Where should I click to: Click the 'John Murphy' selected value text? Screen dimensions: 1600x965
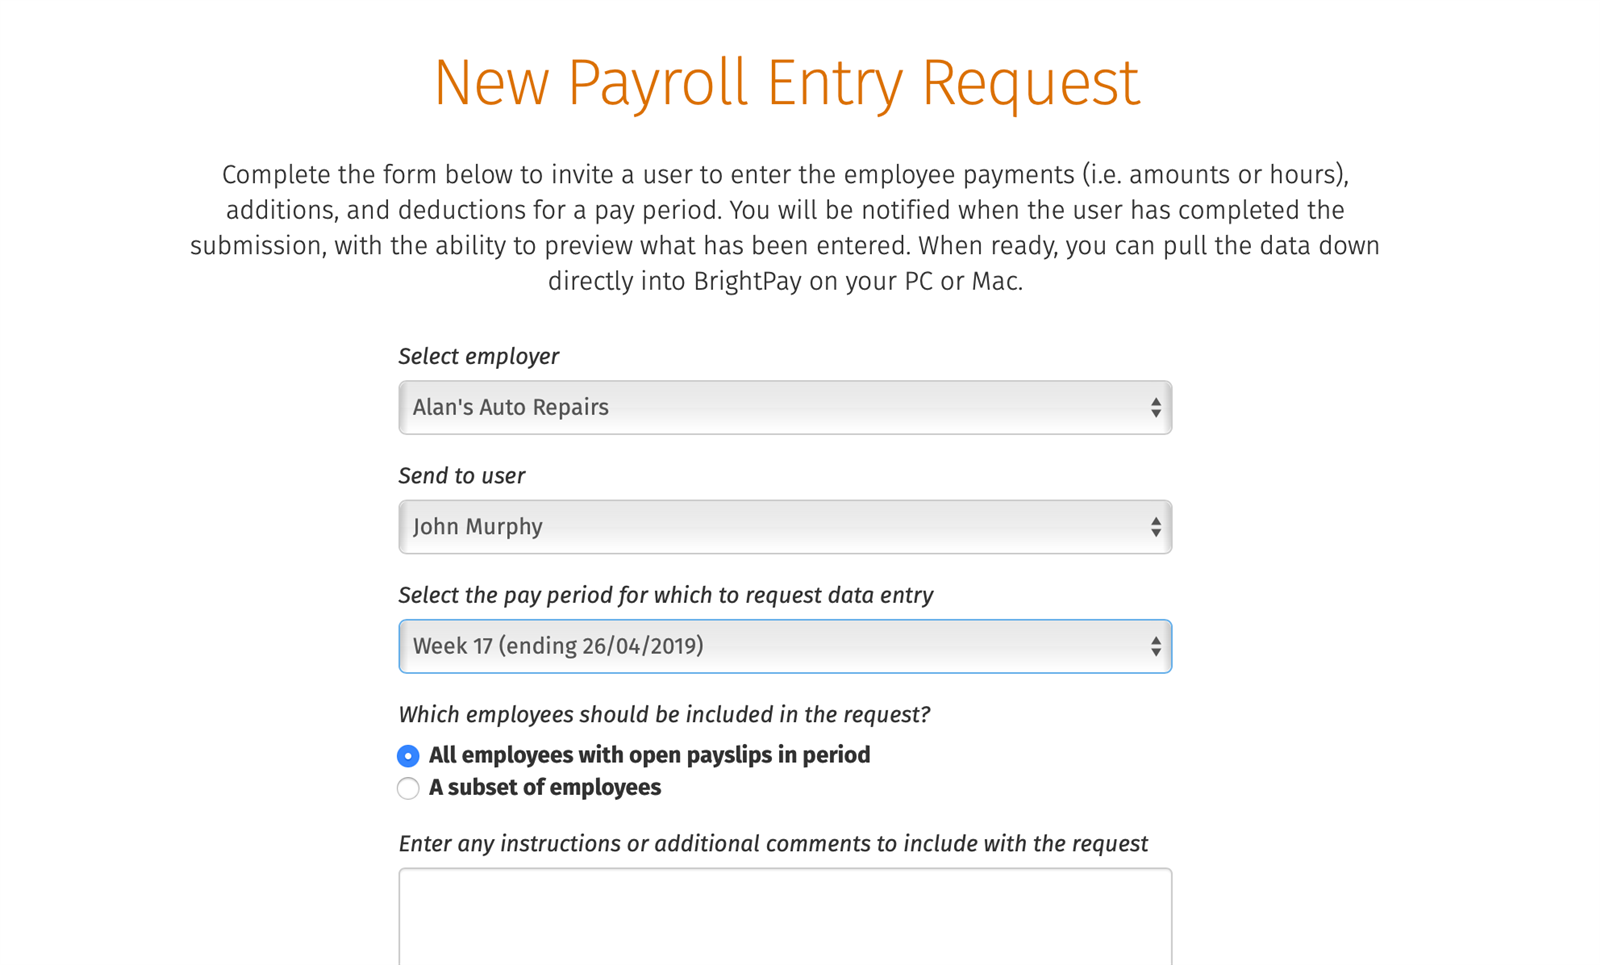pos(478,527)
